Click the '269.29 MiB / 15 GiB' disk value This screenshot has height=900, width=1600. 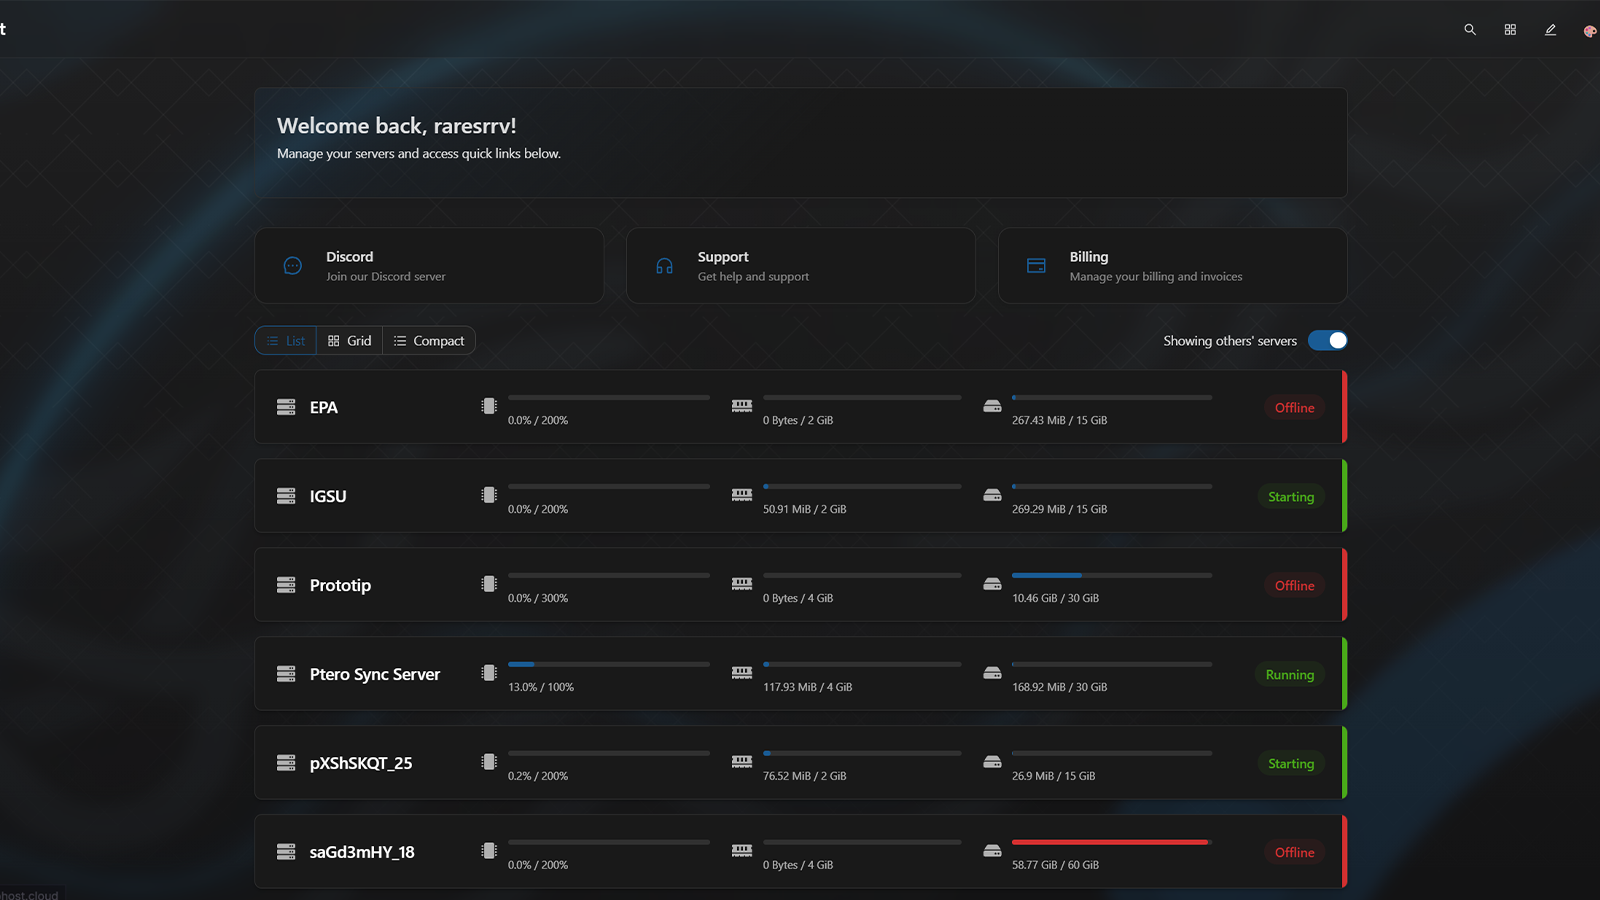click(1060, 509)
